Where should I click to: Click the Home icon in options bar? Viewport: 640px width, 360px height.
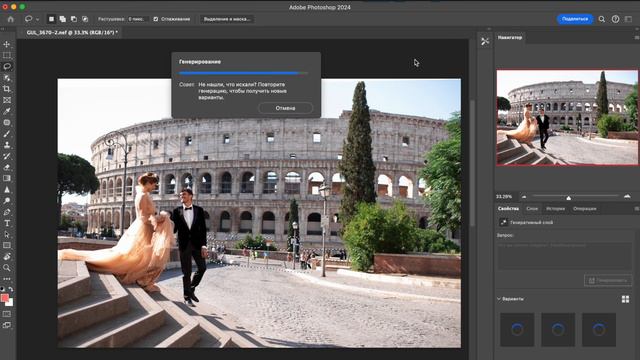11,19
